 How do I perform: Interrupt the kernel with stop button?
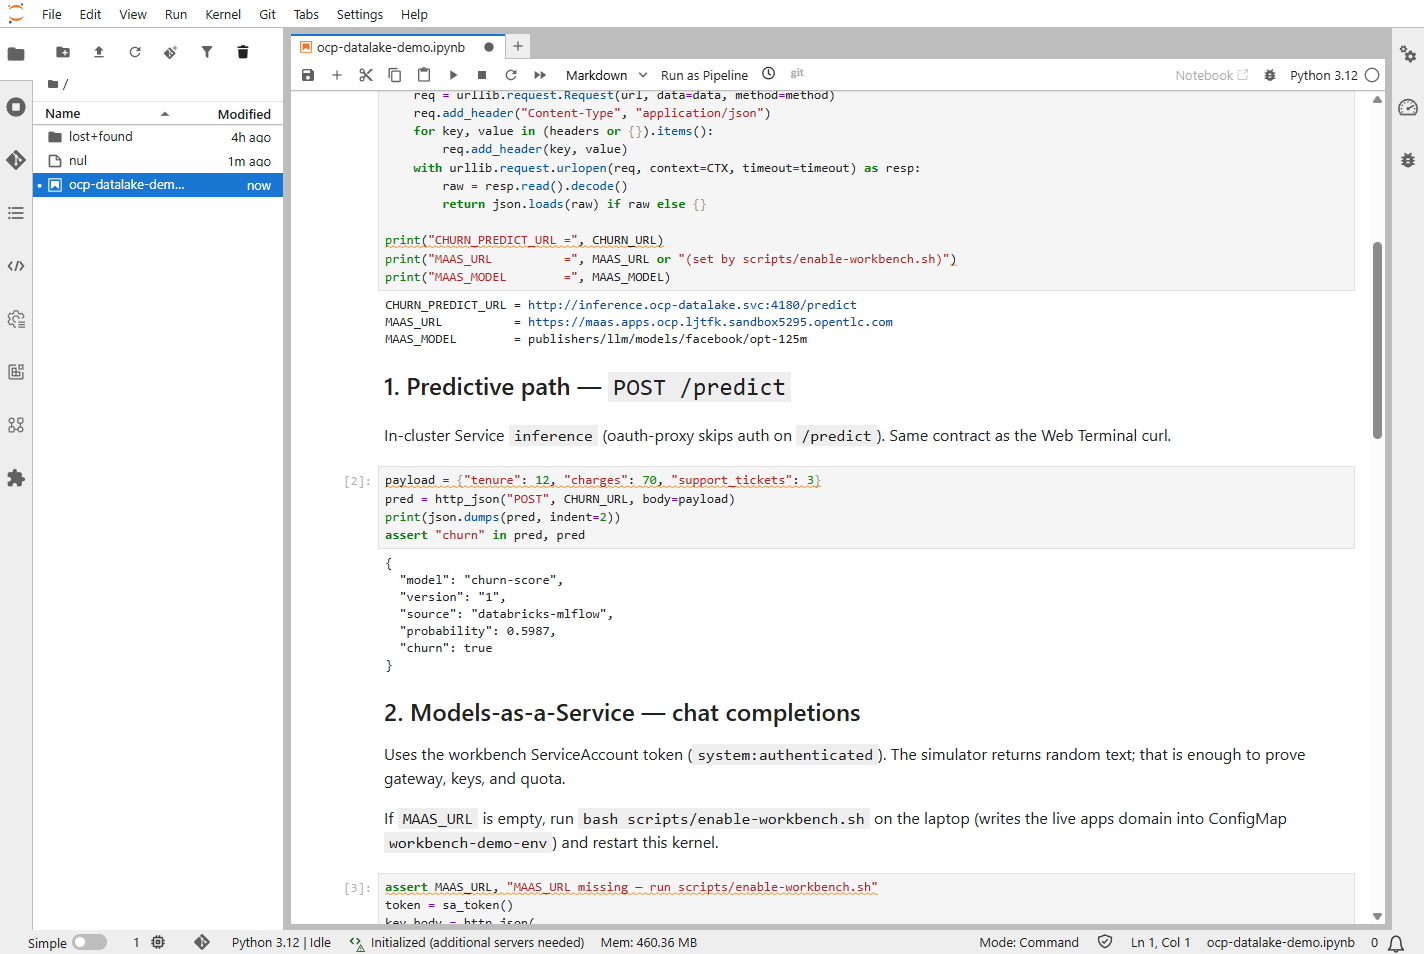[482, 75]
